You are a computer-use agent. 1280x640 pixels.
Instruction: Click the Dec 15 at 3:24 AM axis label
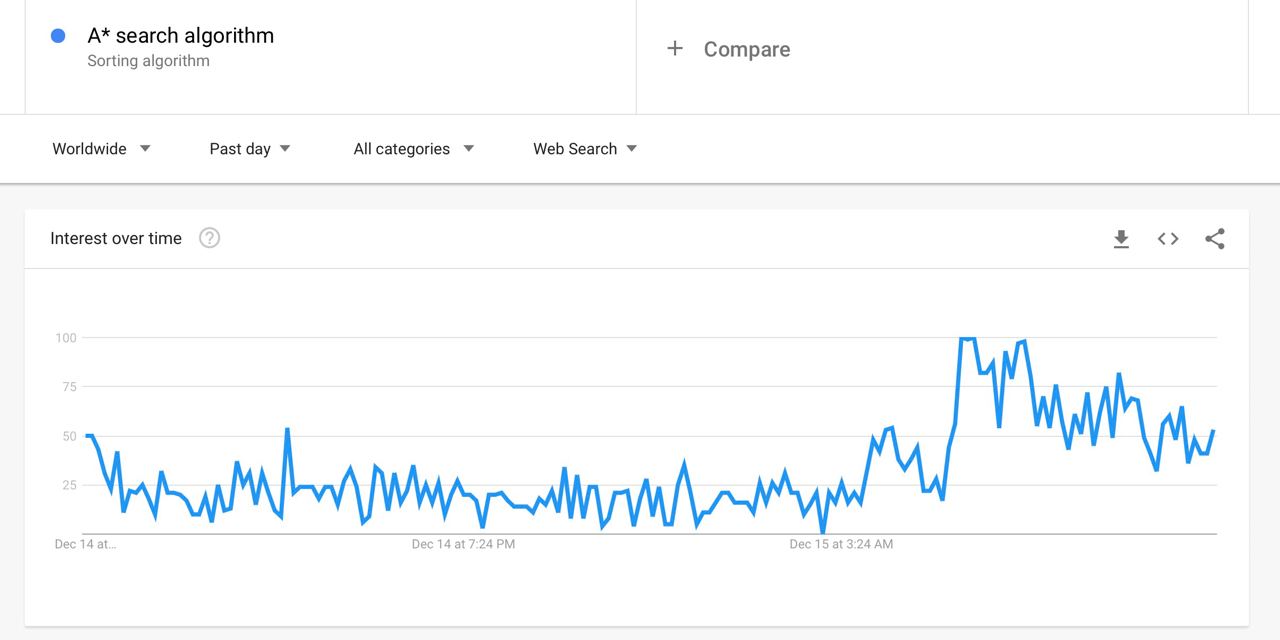(841, 544)
